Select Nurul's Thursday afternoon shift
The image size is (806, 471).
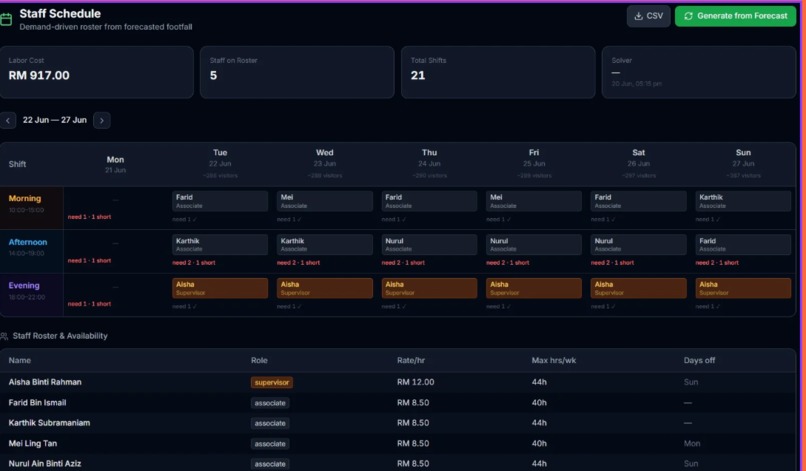click(x=429, y=245)
